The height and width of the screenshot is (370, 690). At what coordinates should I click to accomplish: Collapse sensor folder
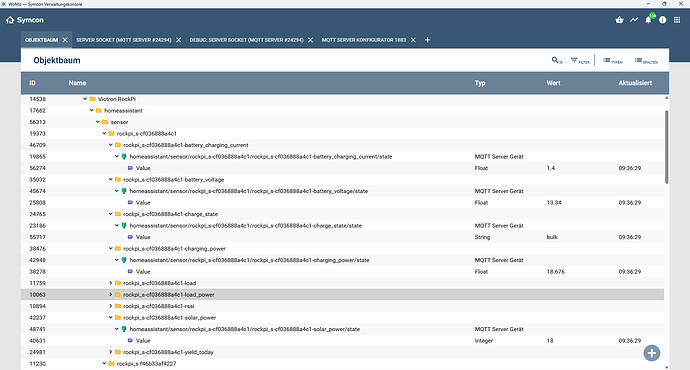click(98, 122)
